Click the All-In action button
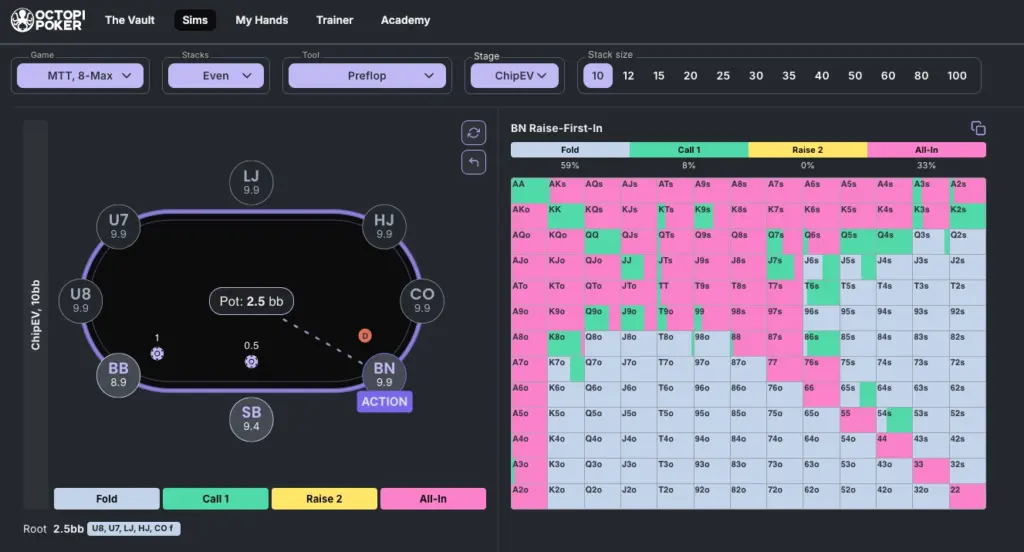Screen dimensions: 1024x552 click(x=433, y=498)
